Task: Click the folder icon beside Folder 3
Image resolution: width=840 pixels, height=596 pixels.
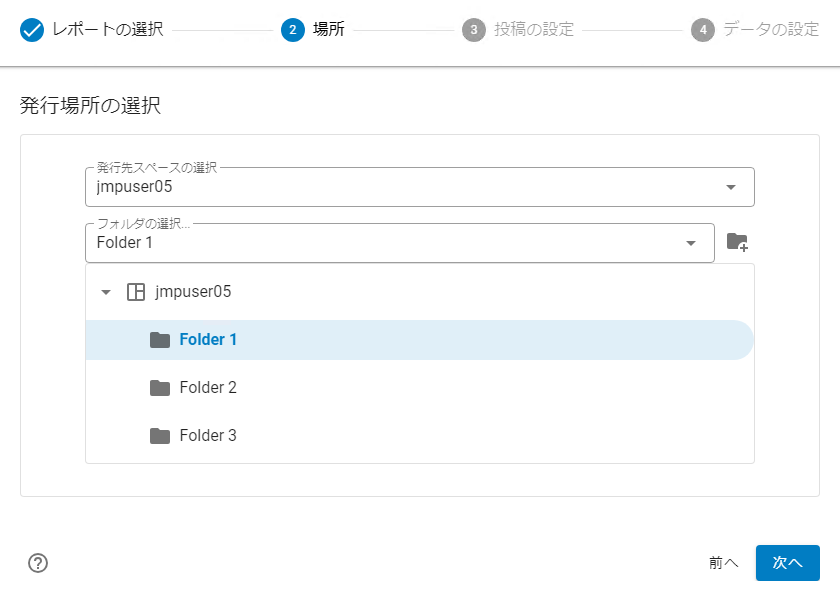Action: pyautogui.click(x=161, y=435)
